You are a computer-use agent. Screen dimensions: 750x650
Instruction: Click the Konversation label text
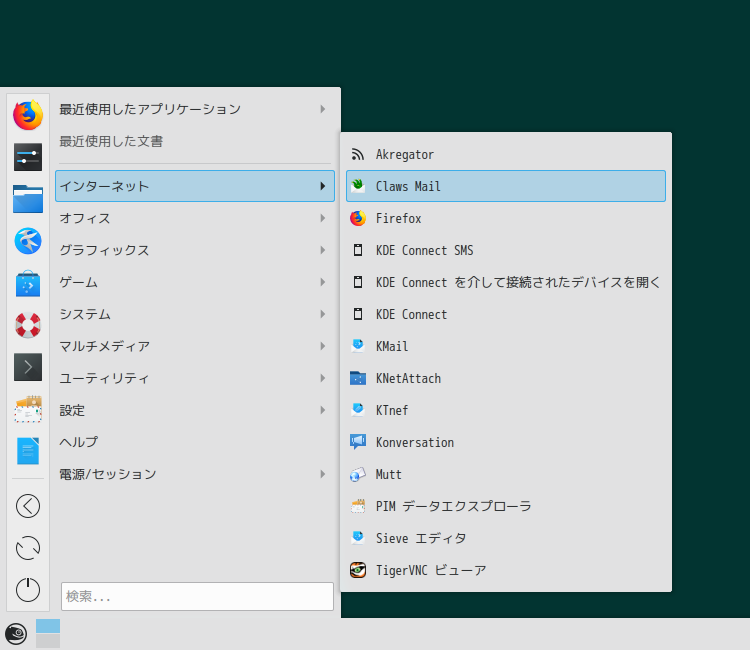click(x=415, y=442)
